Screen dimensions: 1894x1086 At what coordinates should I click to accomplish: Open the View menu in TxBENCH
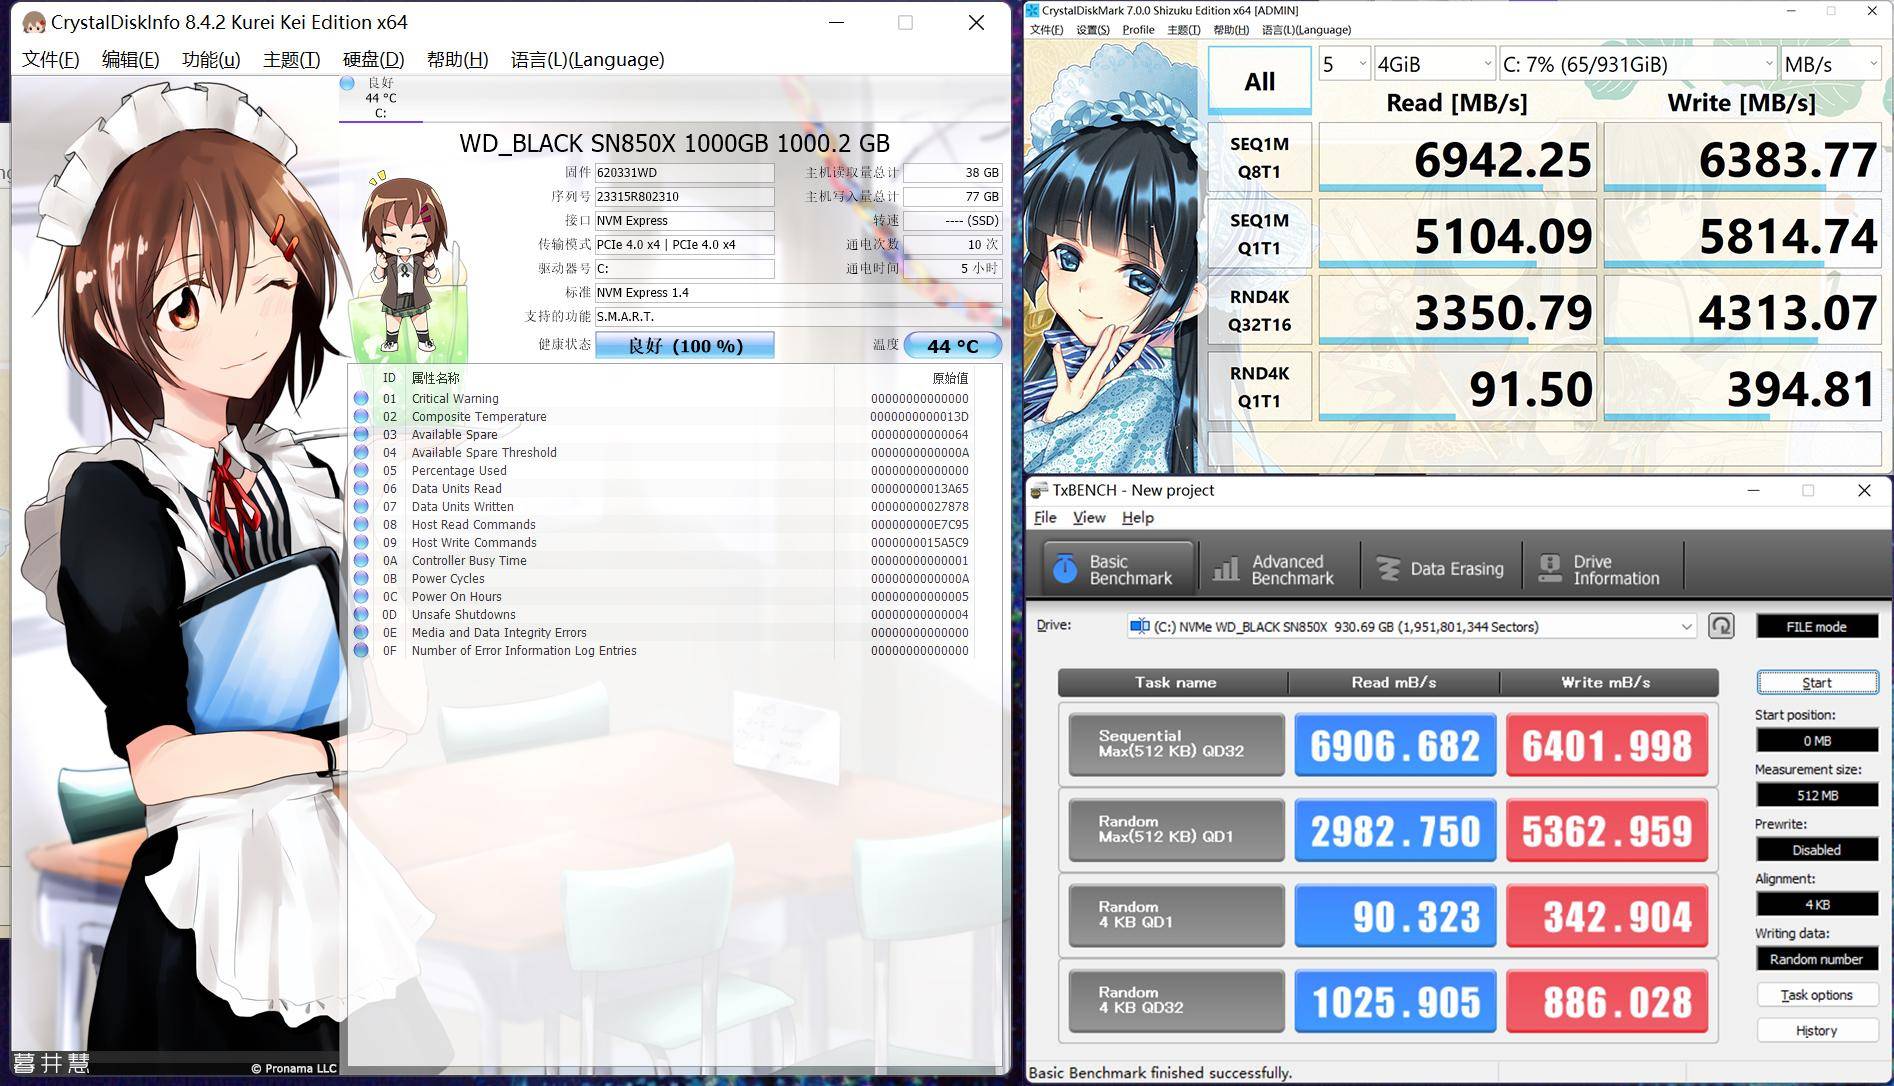pos(1089,517)
